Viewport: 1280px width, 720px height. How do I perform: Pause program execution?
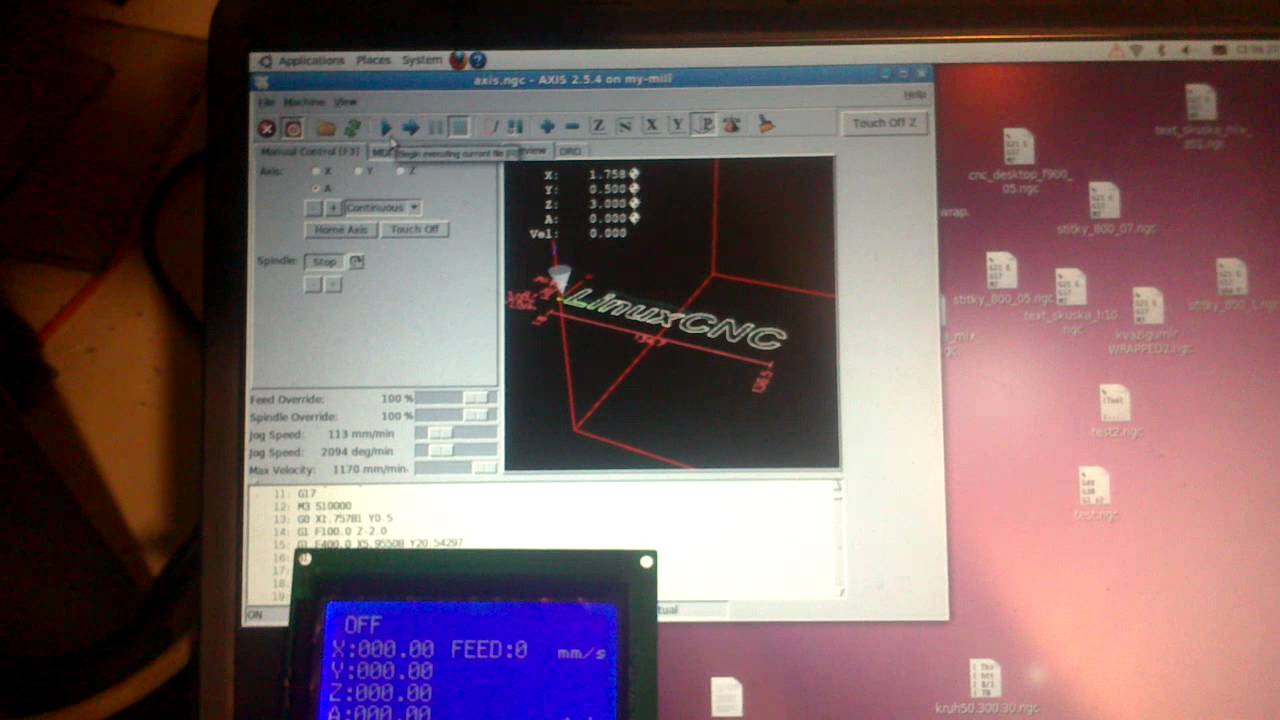(x=436, y=127)
